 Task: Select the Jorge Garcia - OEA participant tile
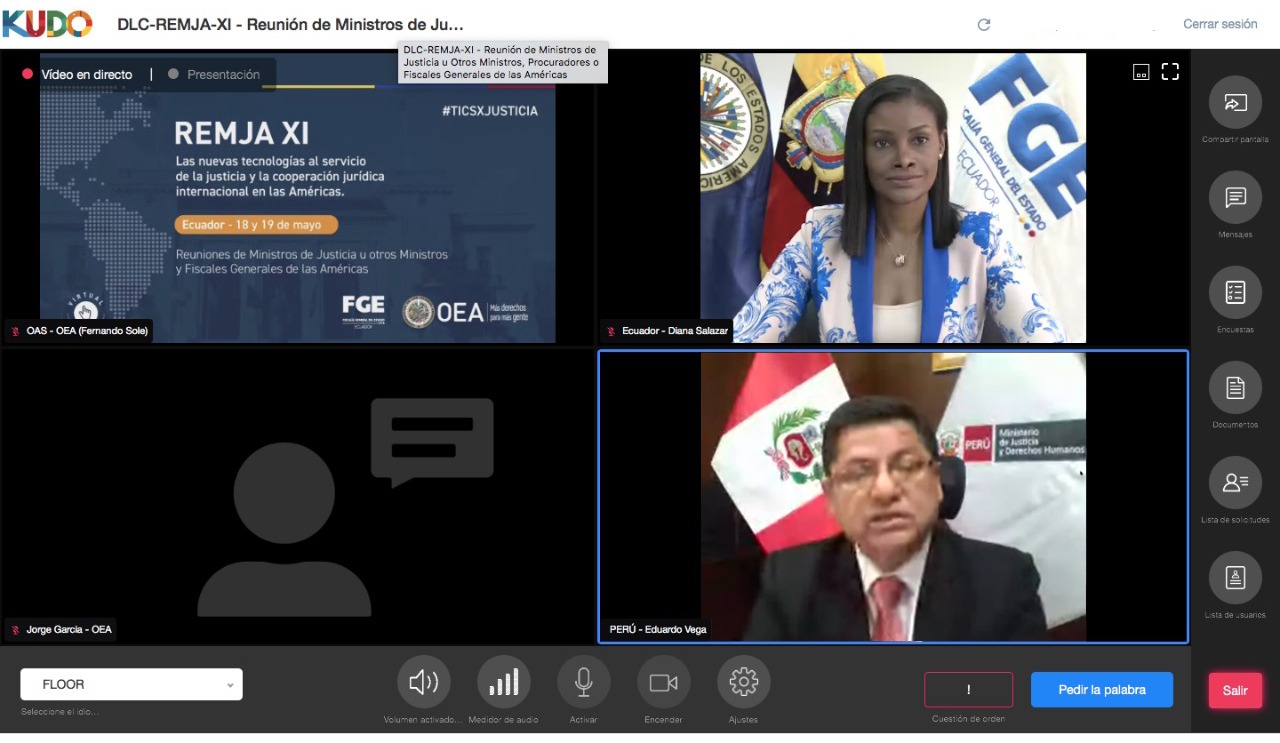tap(297, 496)
